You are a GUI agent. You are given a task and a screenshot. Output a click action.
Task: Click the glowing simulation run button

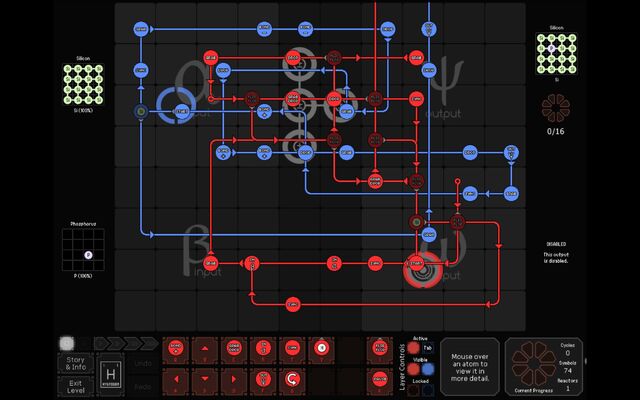[67, 344]
